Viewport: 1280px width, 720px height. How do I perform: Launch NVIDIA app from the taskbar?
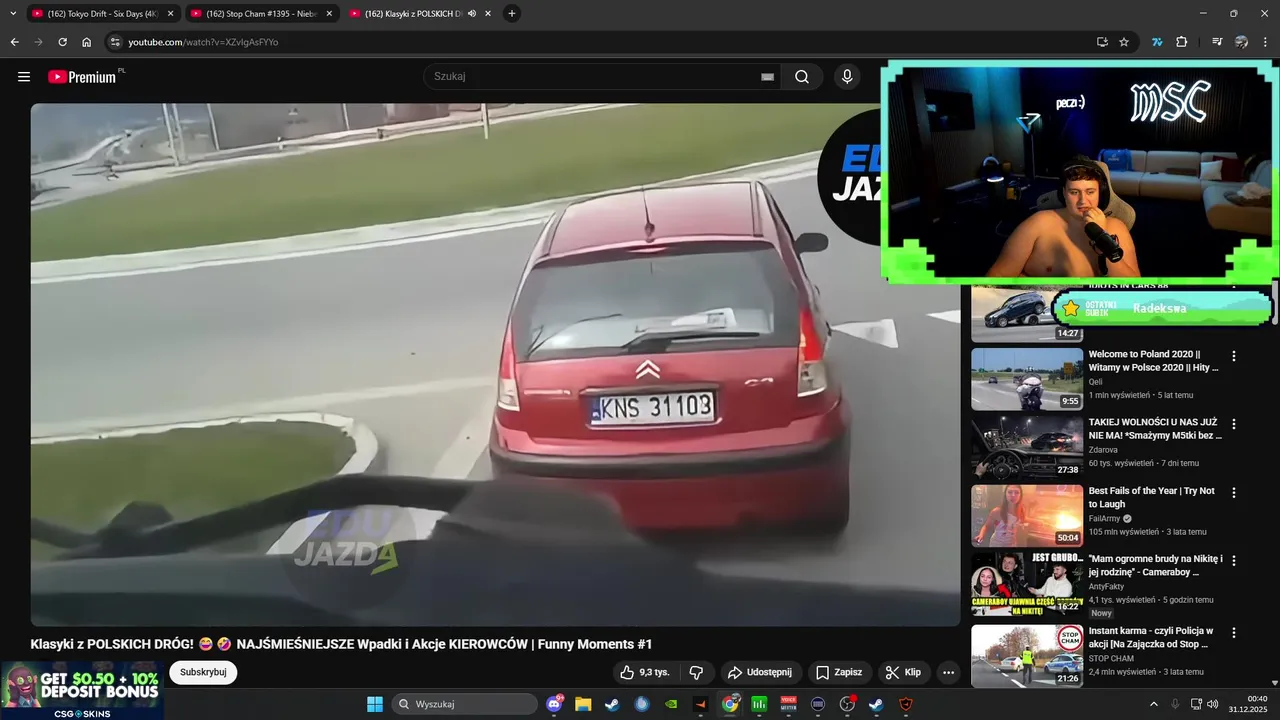[671, 704]
